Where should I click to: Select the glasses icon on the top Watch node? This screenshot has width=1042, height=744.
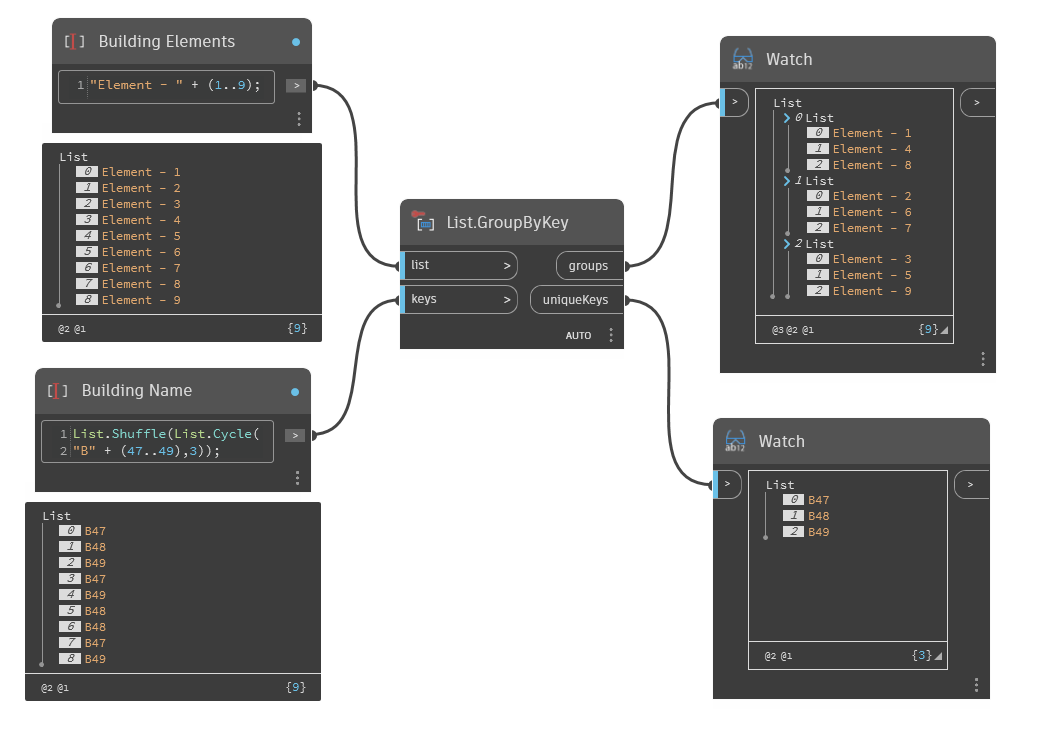pos(741,59)
